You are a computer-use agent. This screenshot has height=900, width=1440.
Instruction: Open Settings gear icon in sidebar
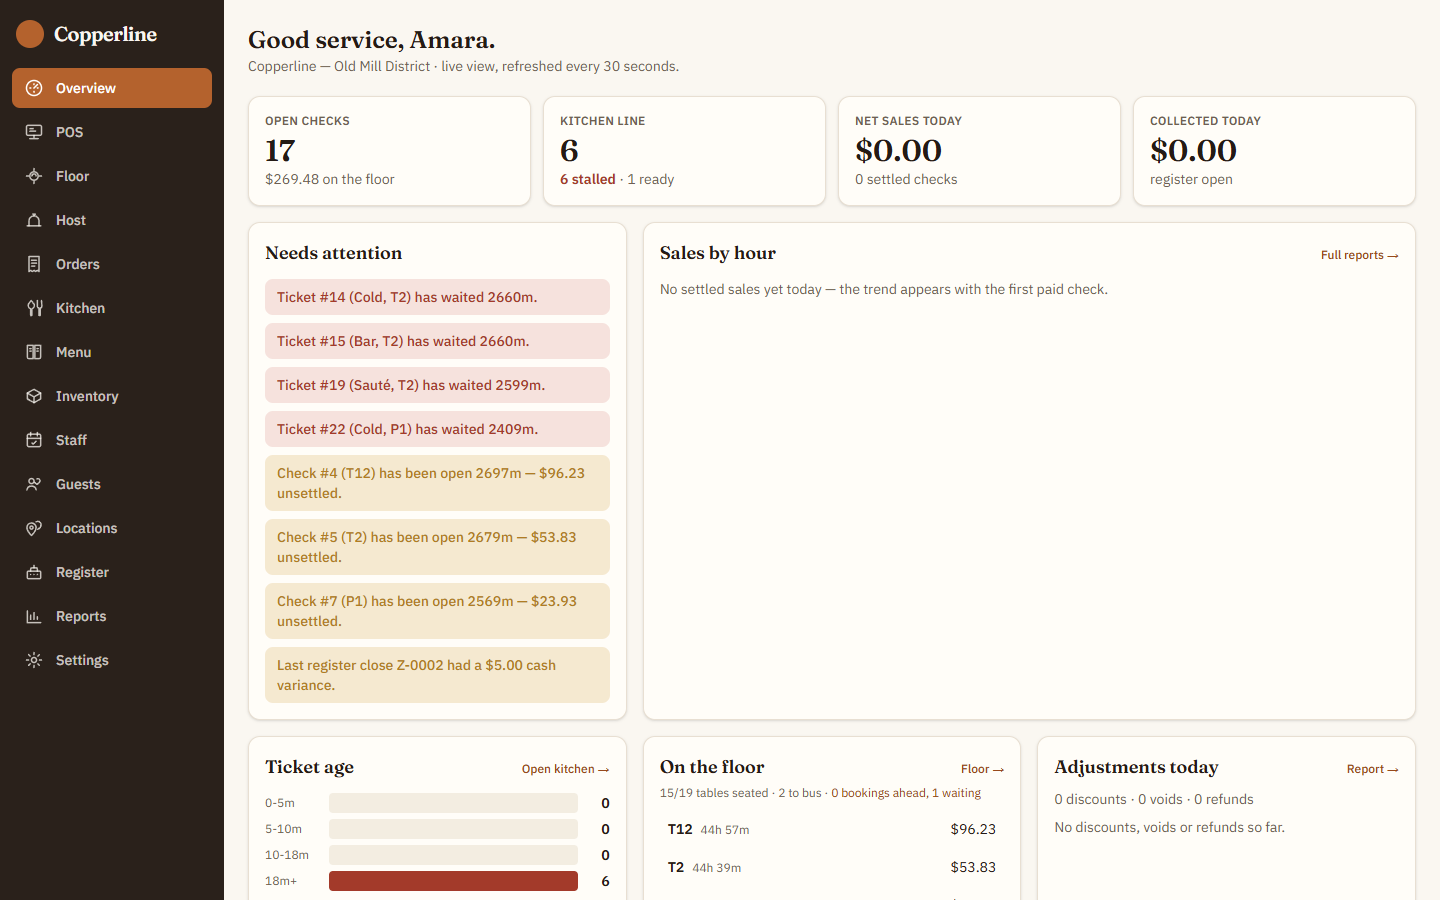coord(34,660)
